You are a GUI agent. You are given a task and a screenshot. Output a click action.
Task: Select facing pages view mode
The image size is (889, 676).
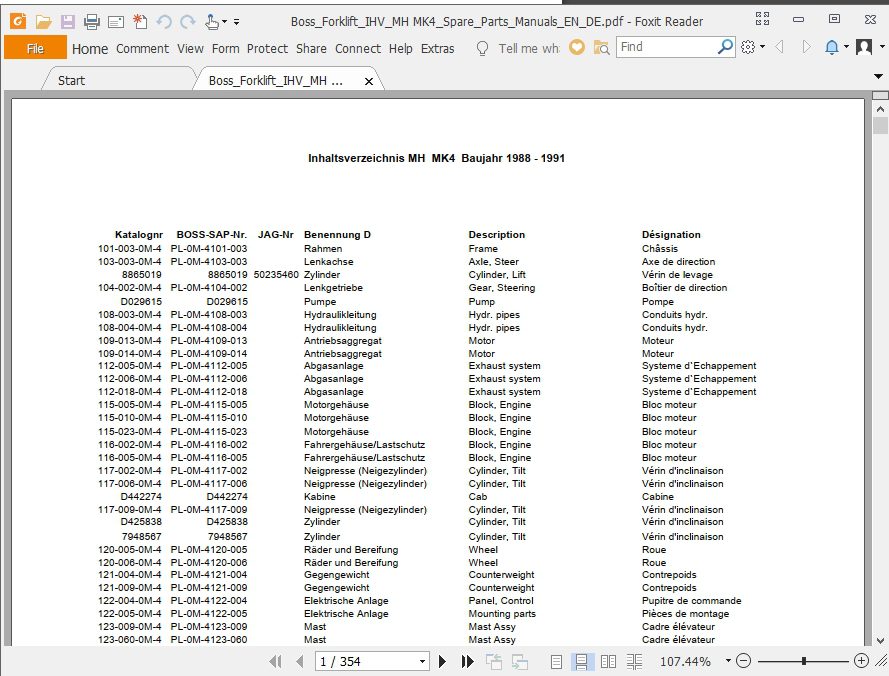click(x=608, y=661)
